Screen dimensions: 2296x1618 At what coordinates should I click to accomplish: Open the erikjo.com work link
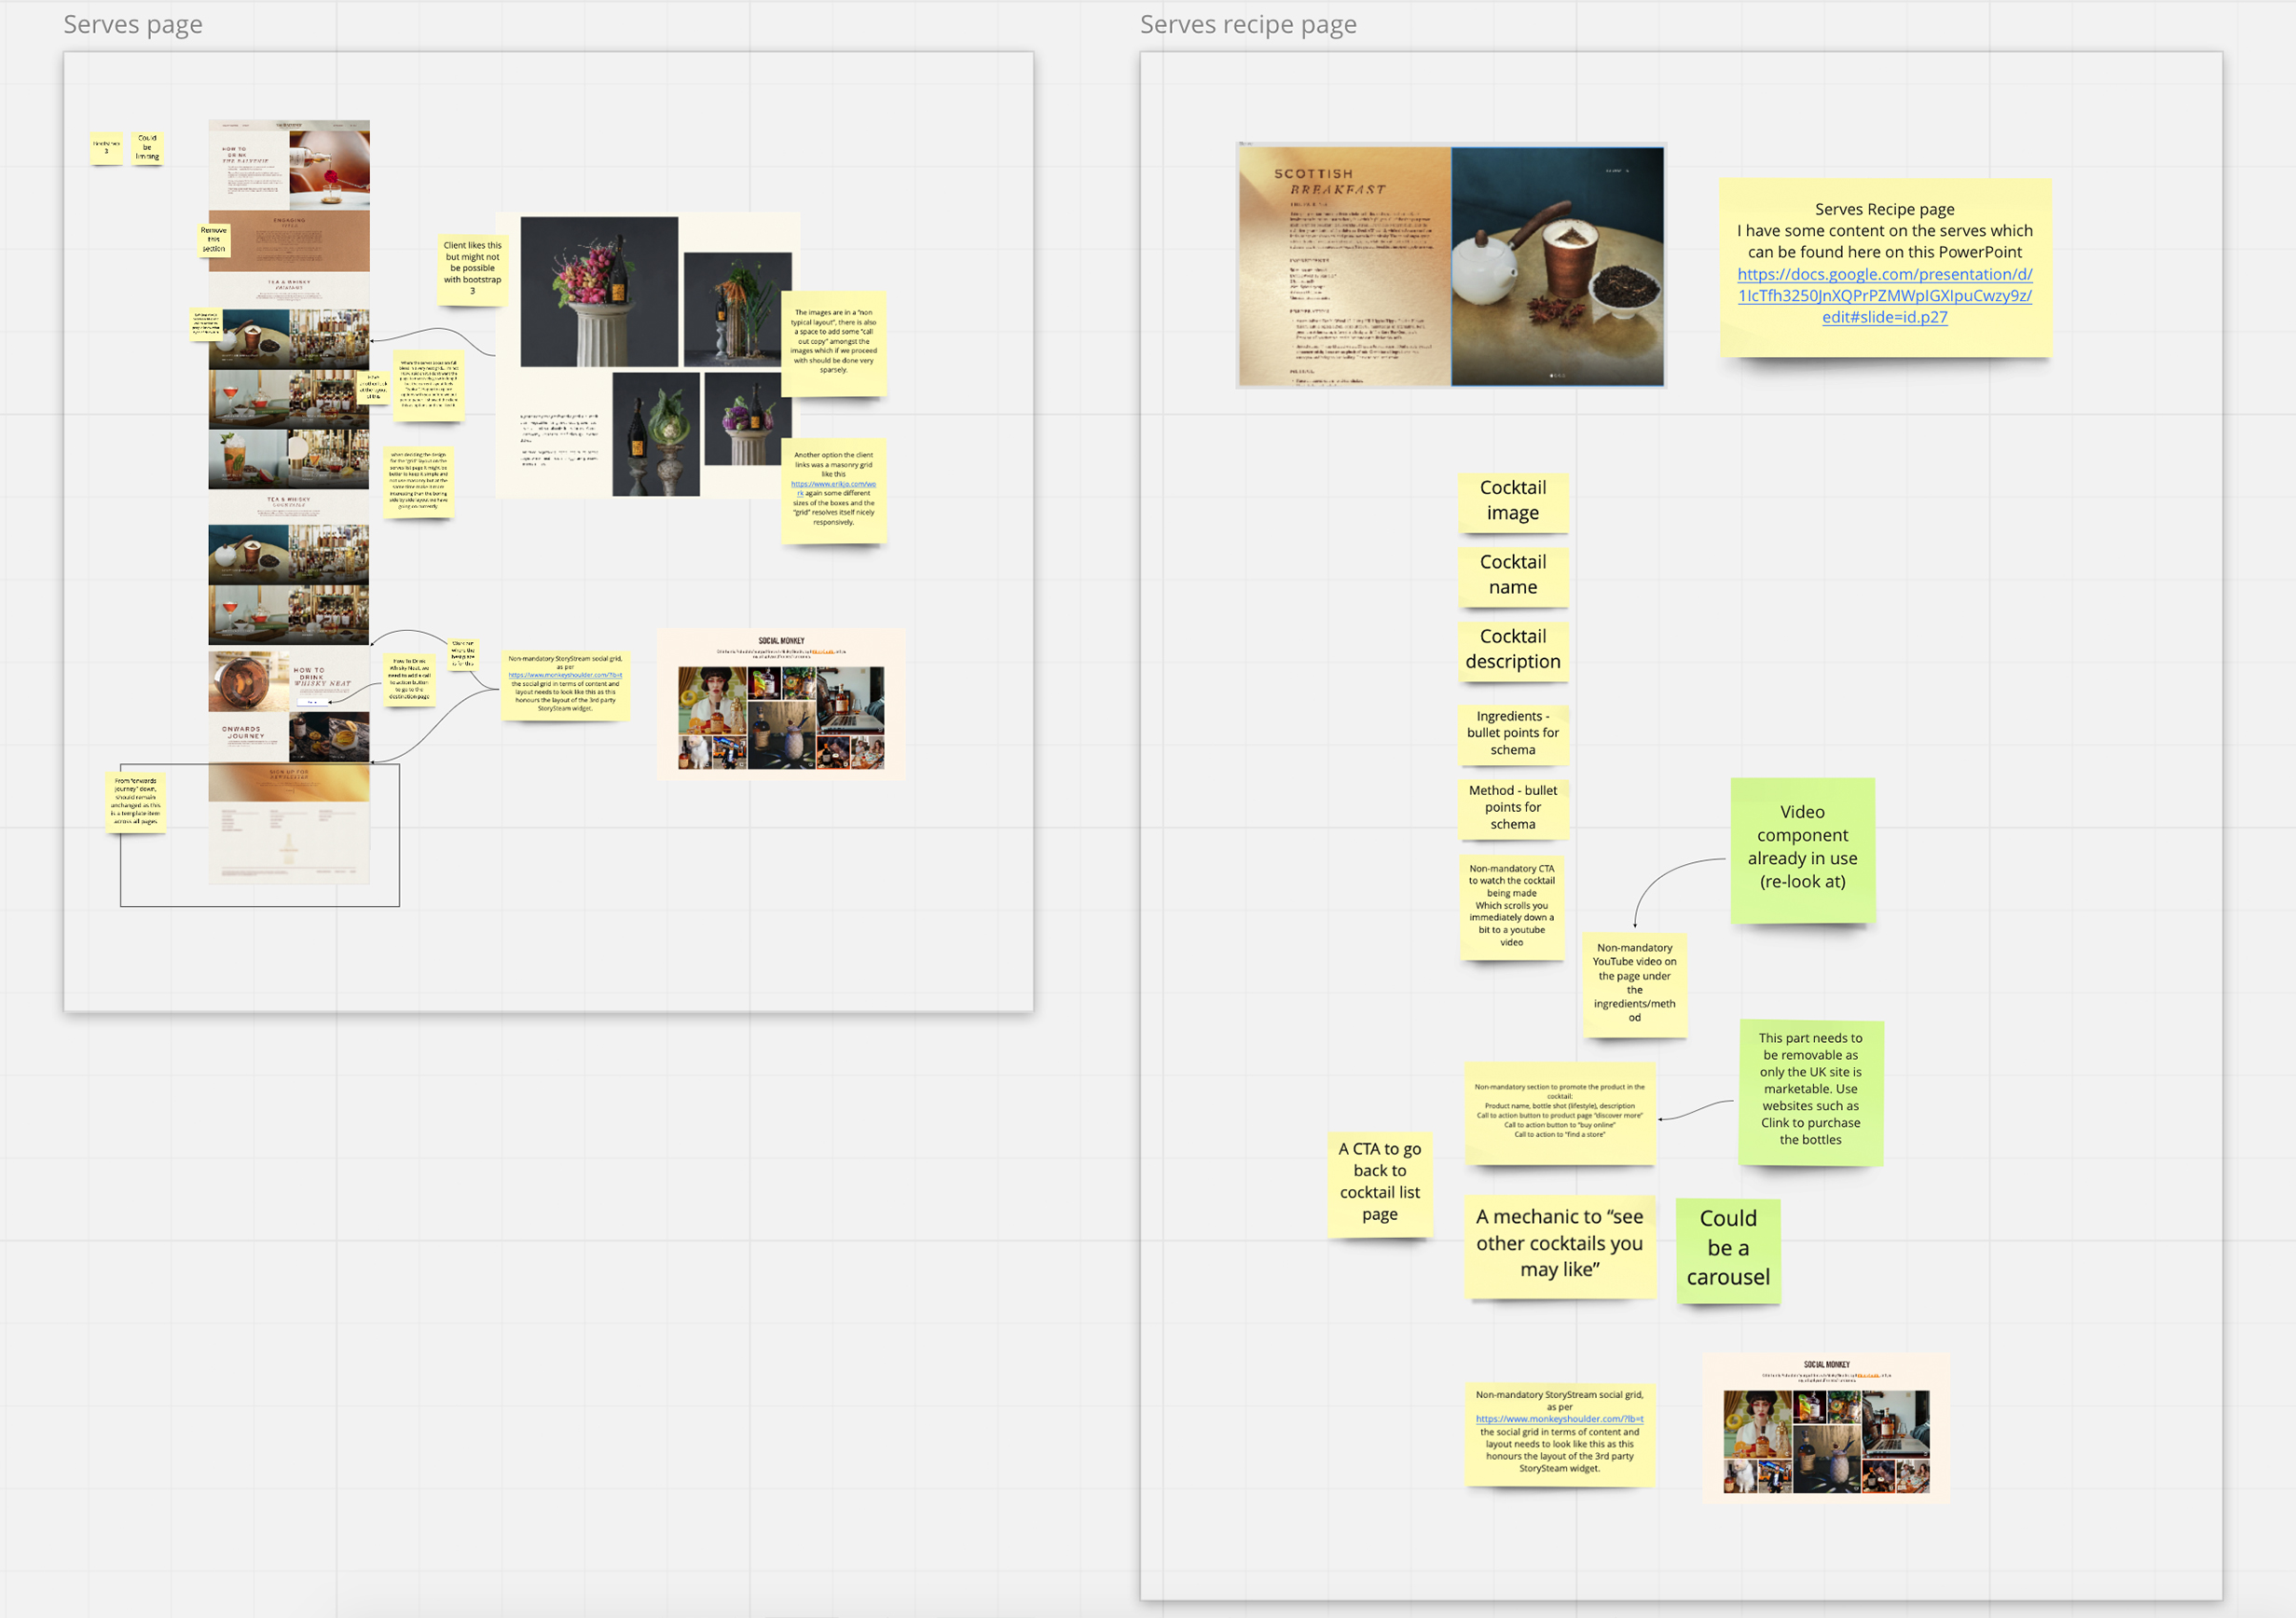click(x=833, y=488)
